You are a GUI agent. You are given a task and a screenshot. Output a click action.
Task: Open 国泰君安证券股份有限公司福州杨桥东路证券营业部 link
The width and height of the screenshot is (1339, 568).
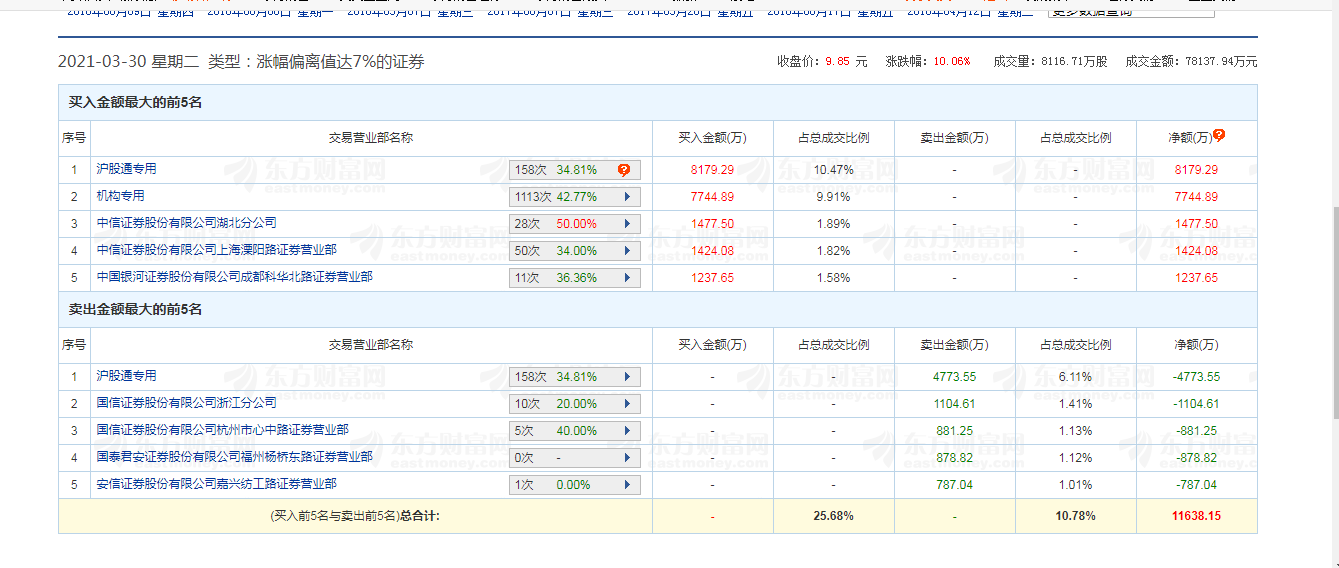tap(234, 457)
